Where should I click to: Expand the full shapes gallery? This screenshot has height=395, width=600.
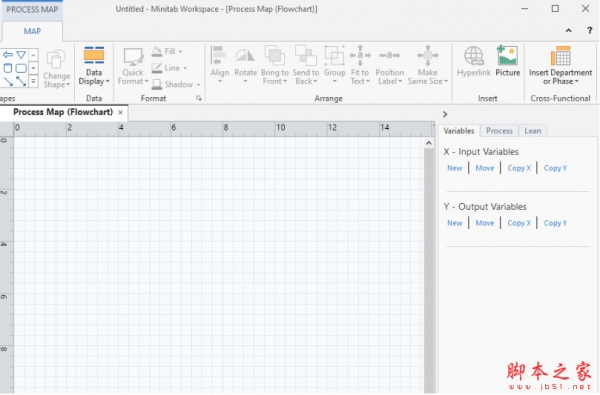pyautogui.click(x=34, y=81)
